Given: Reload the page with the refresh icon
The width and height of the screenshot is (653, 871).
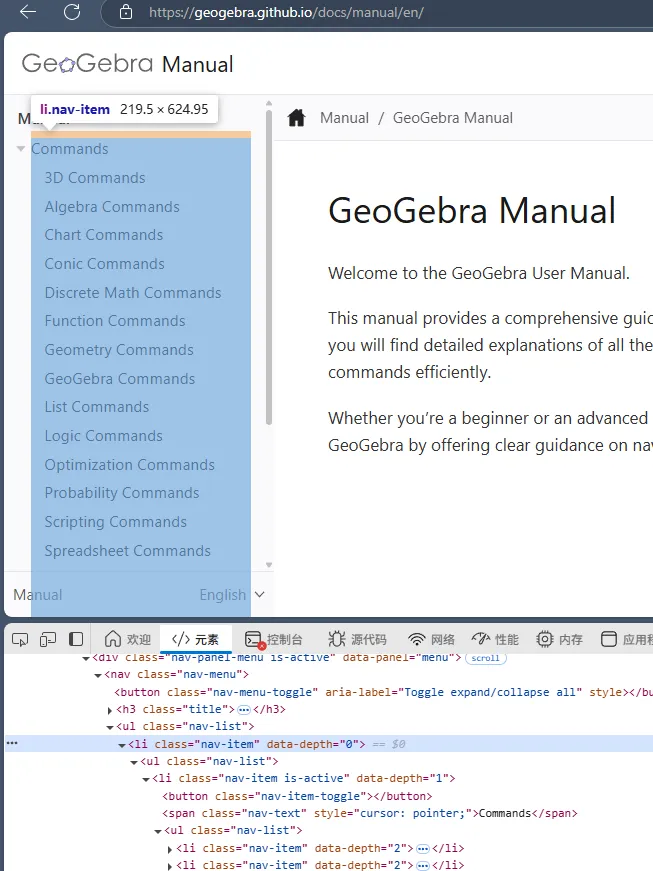Looking at the screenshot, I should pyautogui.click(x=72, y=12).
